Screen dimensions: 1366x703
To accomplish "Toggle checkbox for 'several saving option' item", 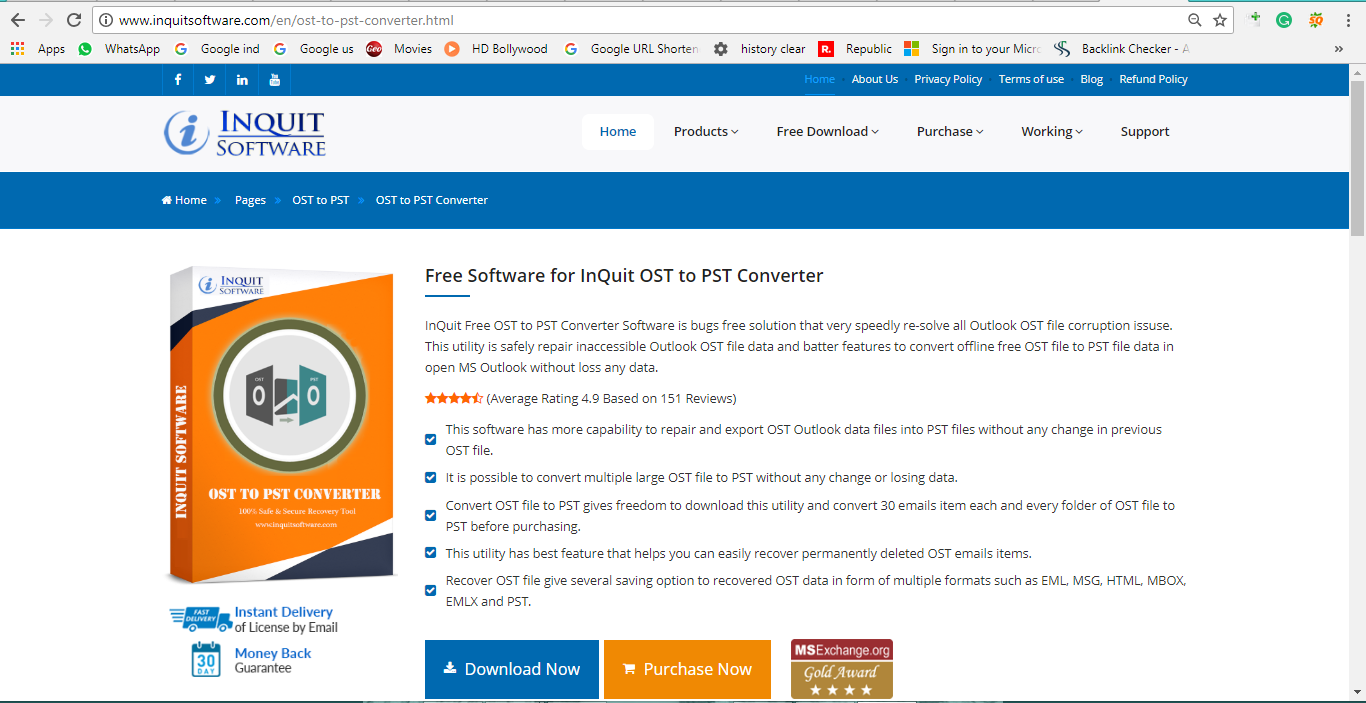I will click(x=431, y=591).
